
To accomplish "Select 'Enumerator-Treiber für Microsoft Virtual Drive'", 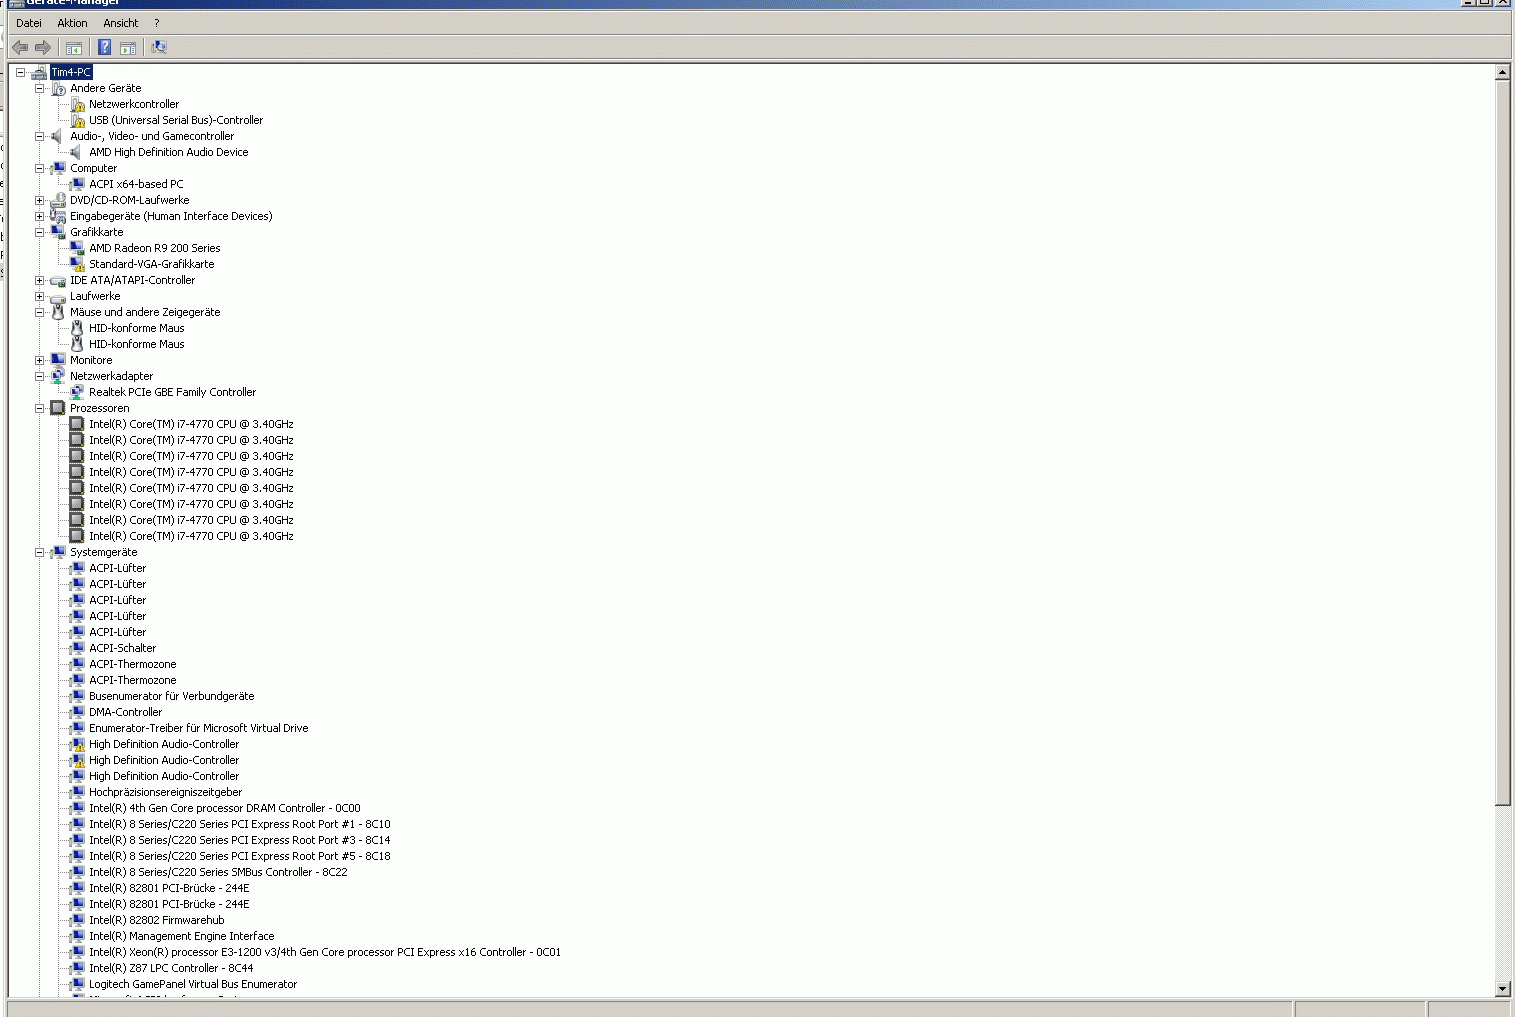I will [x=199, y=728].
